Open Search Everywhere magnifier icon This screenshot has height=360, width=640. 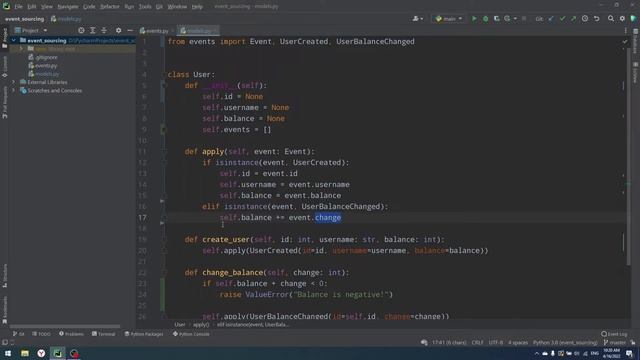tap(611, 19)
